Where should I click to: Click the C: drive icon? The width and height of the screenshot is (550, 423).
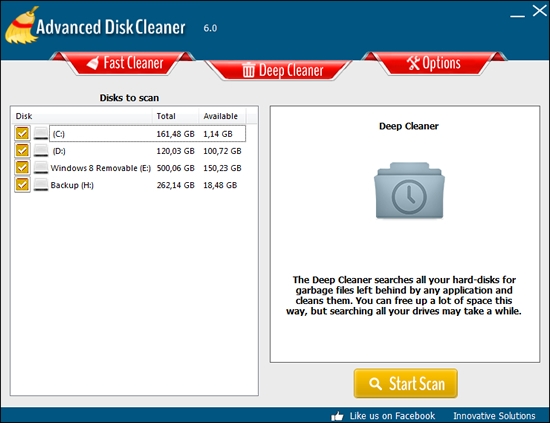tap(41, 134)
